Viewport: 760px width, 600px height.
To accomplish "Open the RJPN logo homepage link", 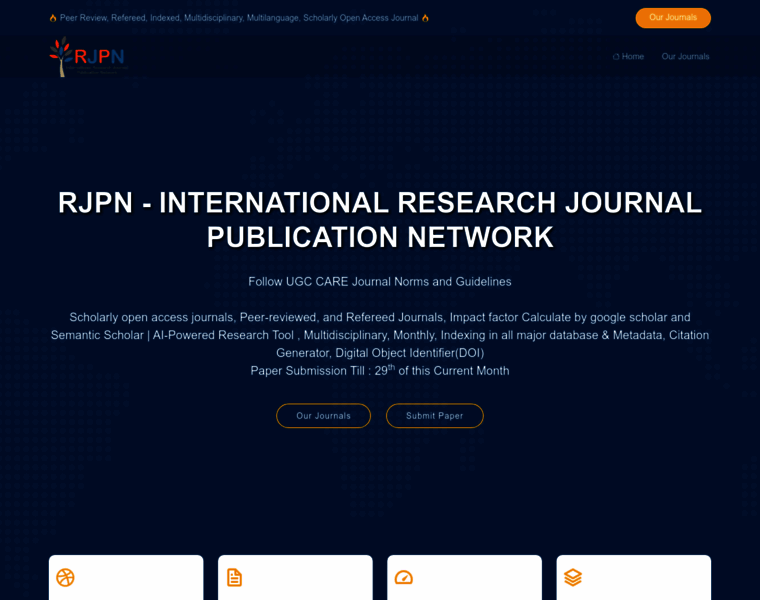I will pos(89,57).
